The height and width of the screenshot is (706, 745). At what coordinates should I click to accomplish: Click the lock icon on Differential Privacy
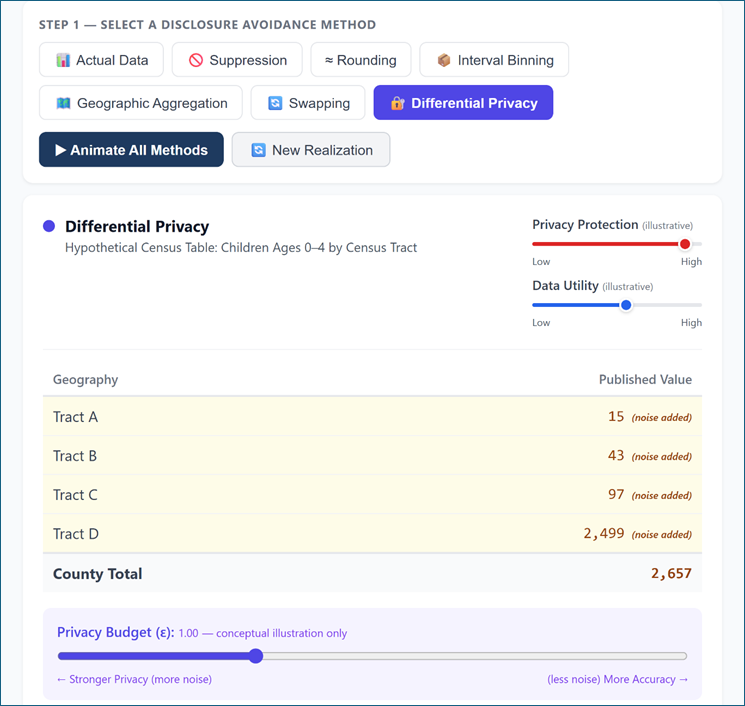[397, 103]
